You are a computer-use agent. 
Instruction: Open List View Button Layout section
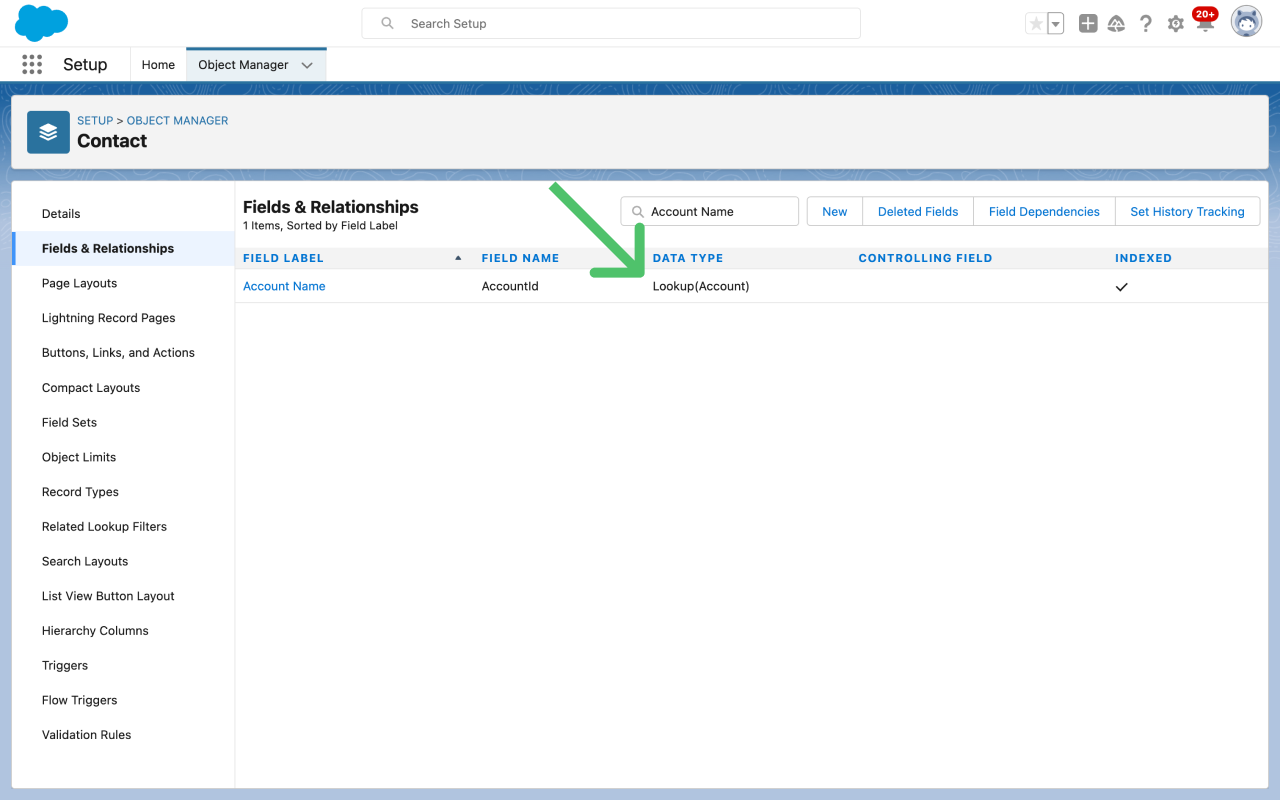pos(108,596)
